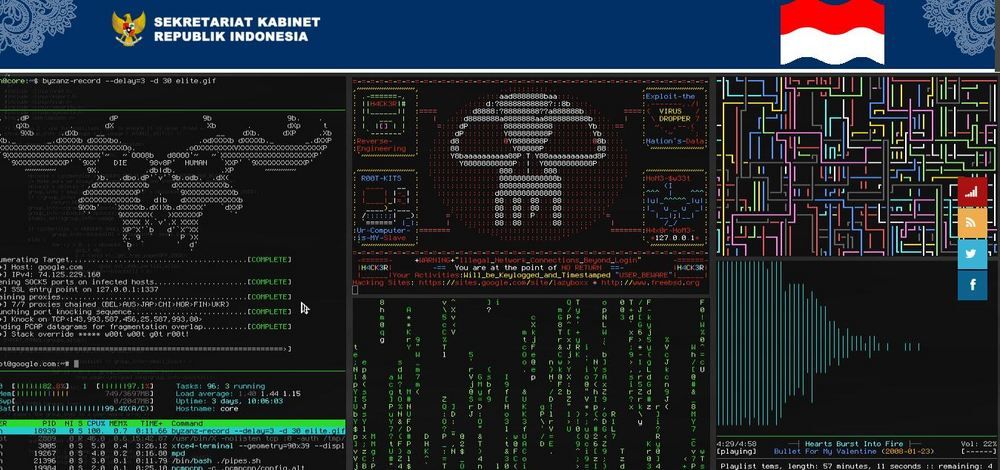Click the byzanz-record command in the top terminal prompt
This screenshot has height=470, width=1000.
(129, 81)
